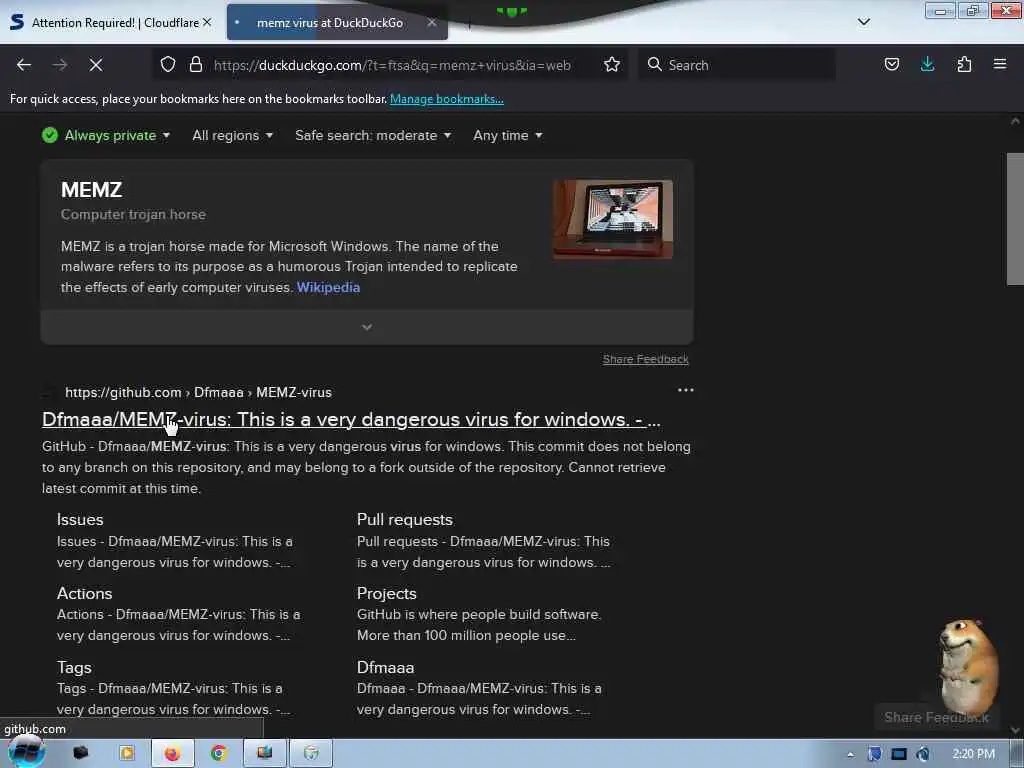Open the Any time filter
The height and width of the screenshot is (768, 1024).
[507, 135]
